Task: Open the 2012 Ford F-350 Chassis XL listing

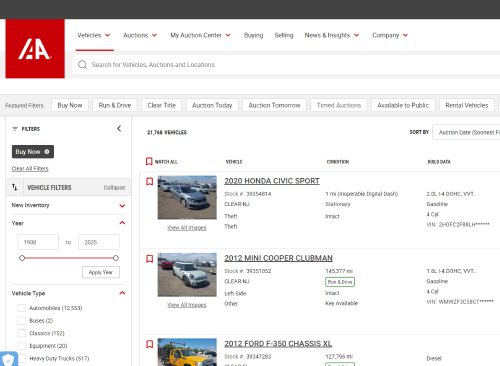Action: coord(278,344)
